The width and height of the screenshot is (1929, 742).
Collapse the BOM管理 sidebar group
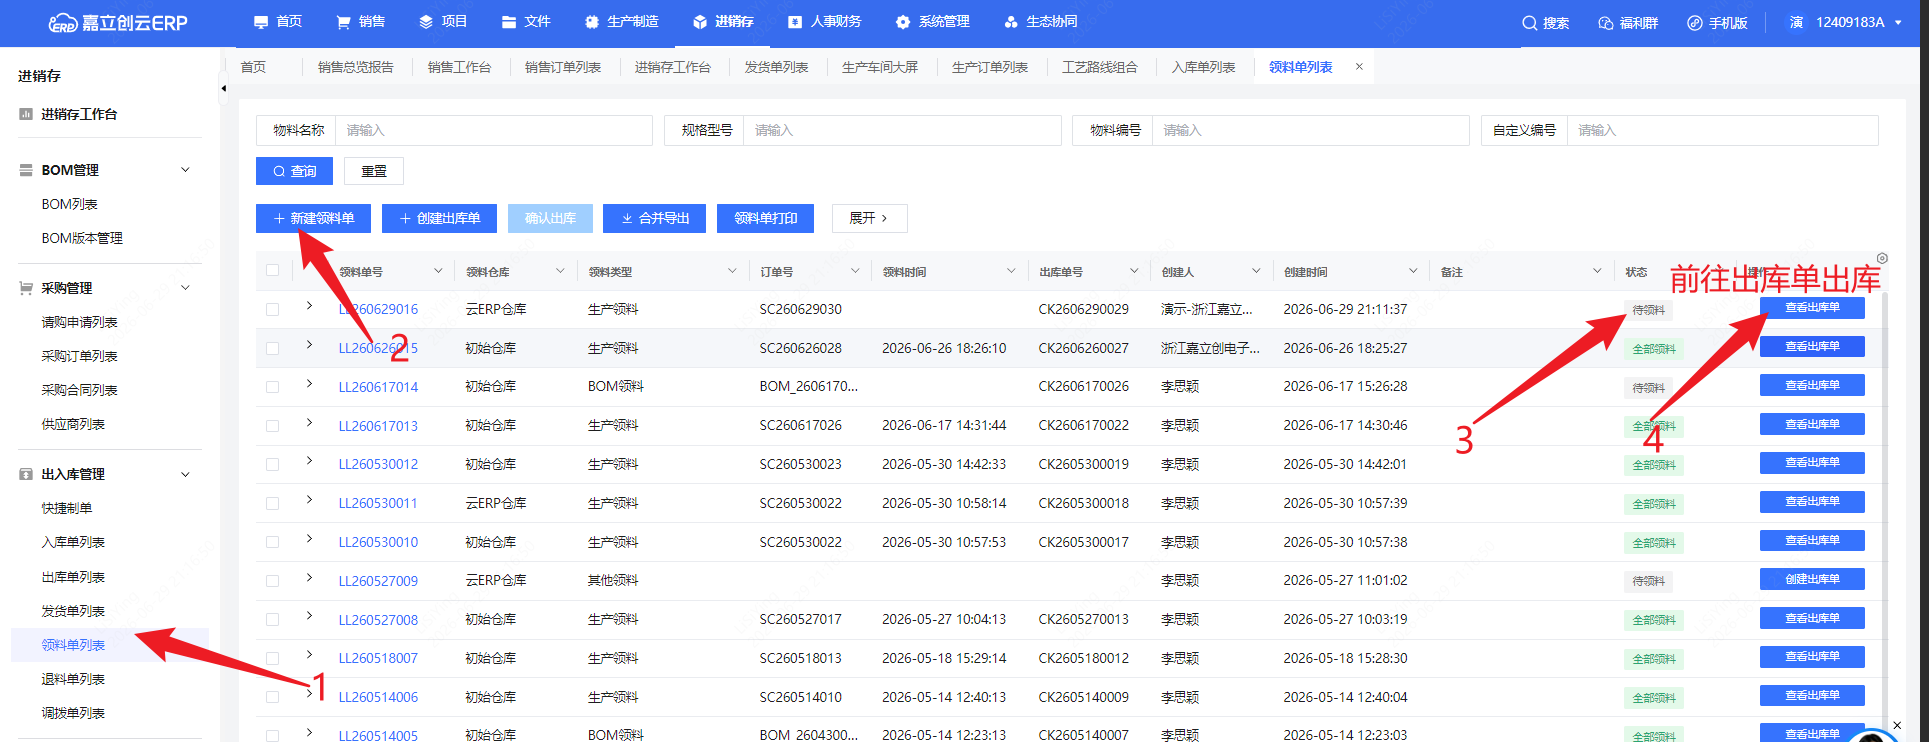pos(185,170)
